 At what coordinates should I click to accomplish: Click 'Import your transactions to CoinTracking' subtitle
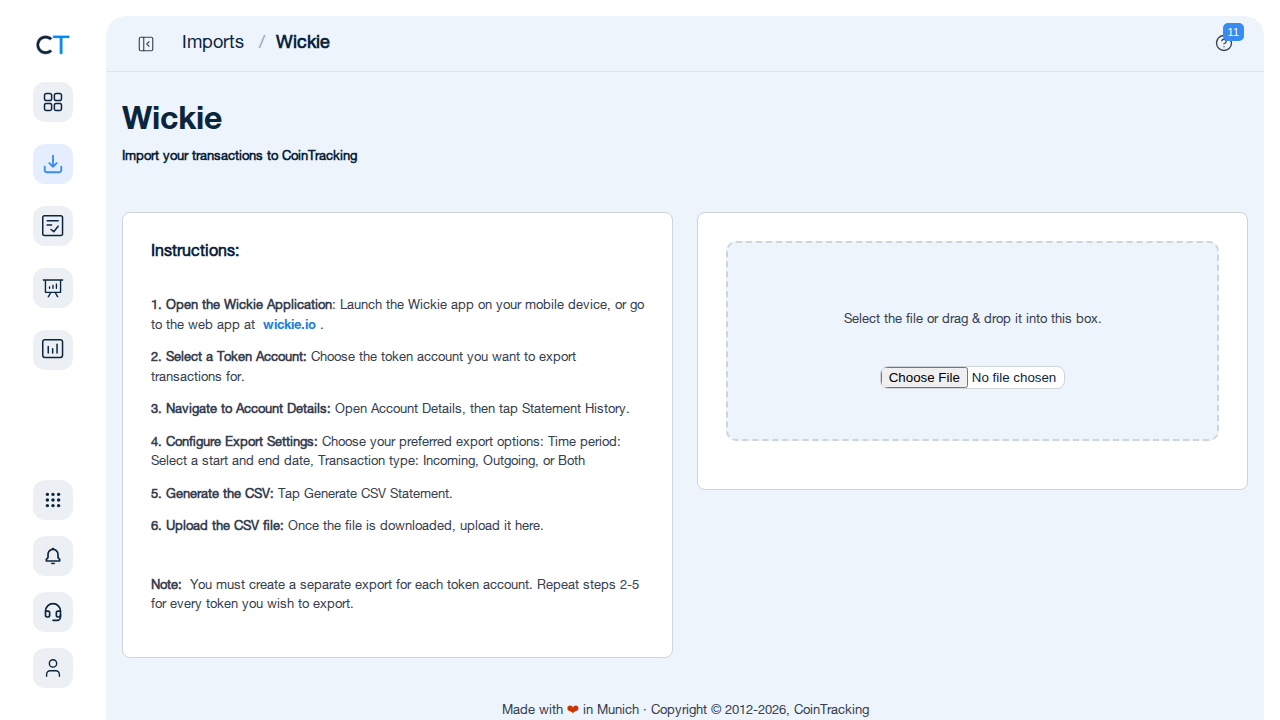coord(240,156)
